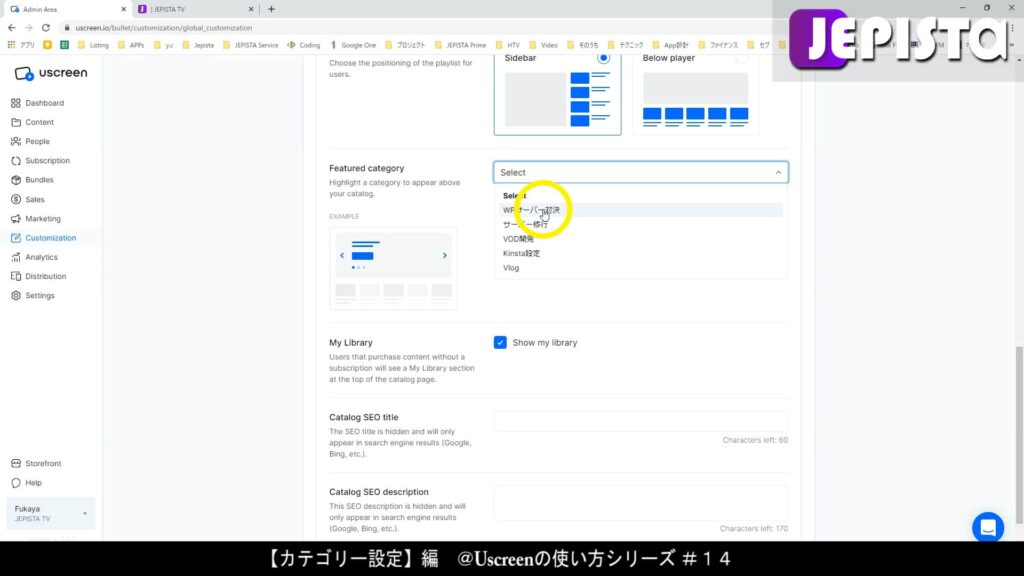Viewport: 1024px width, 576px height.
Task: Open the APPs bookmark folder
Action: click(131, 45)
